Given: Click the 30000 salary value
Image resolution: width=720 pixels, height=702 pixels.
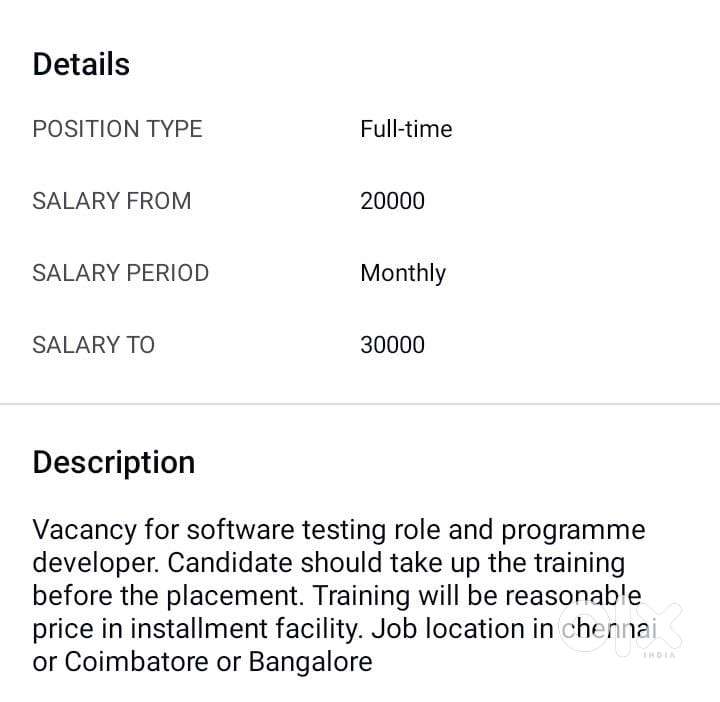Looking at the screenshot, I should (x=392, y=345).
